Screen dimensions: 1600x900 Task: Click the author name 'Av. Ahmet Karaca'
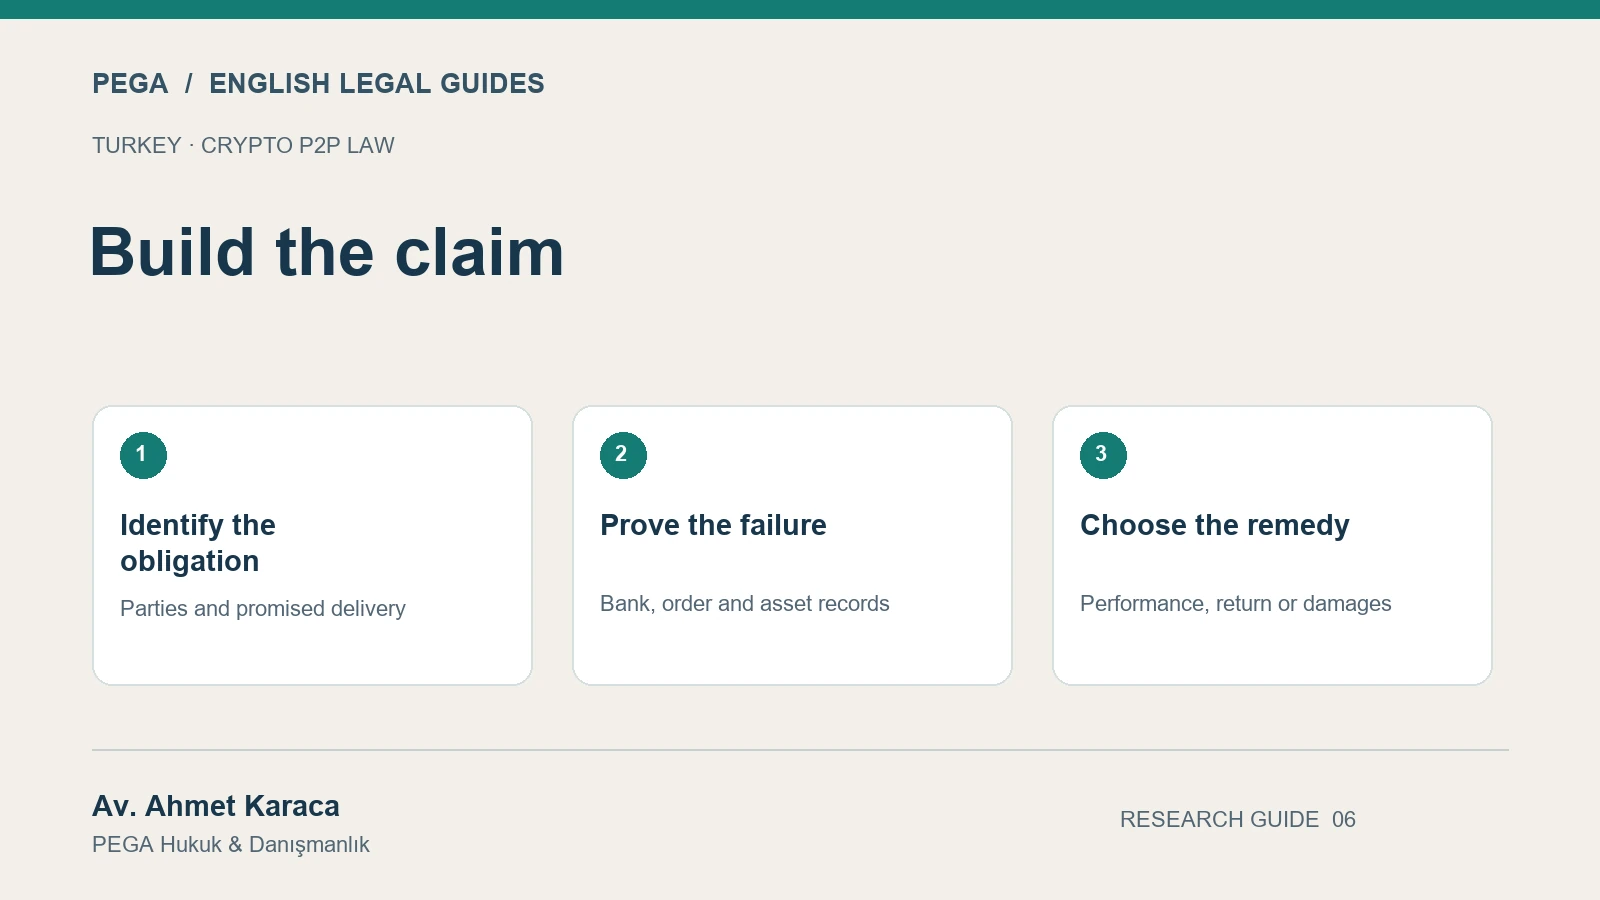pyautogui.click(x=216, y=806)
